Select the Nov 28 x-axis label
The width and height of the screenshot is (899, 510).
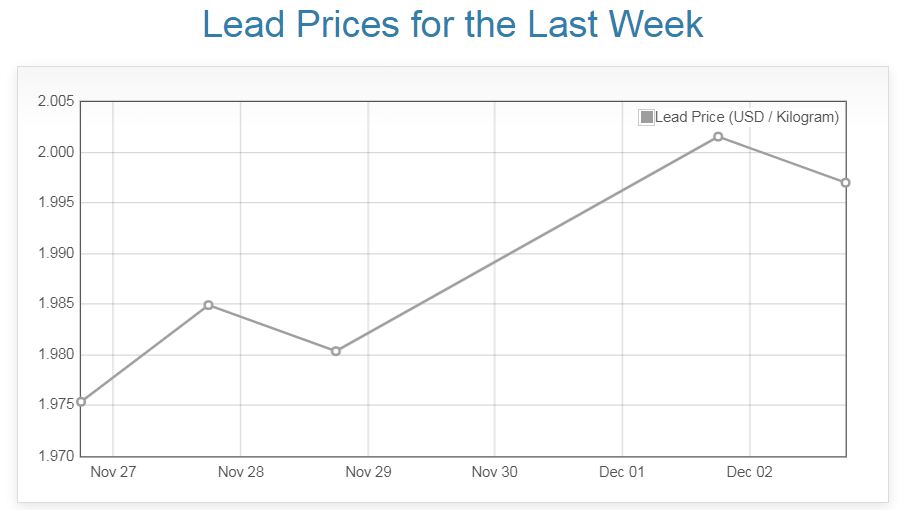coord(241,473)
